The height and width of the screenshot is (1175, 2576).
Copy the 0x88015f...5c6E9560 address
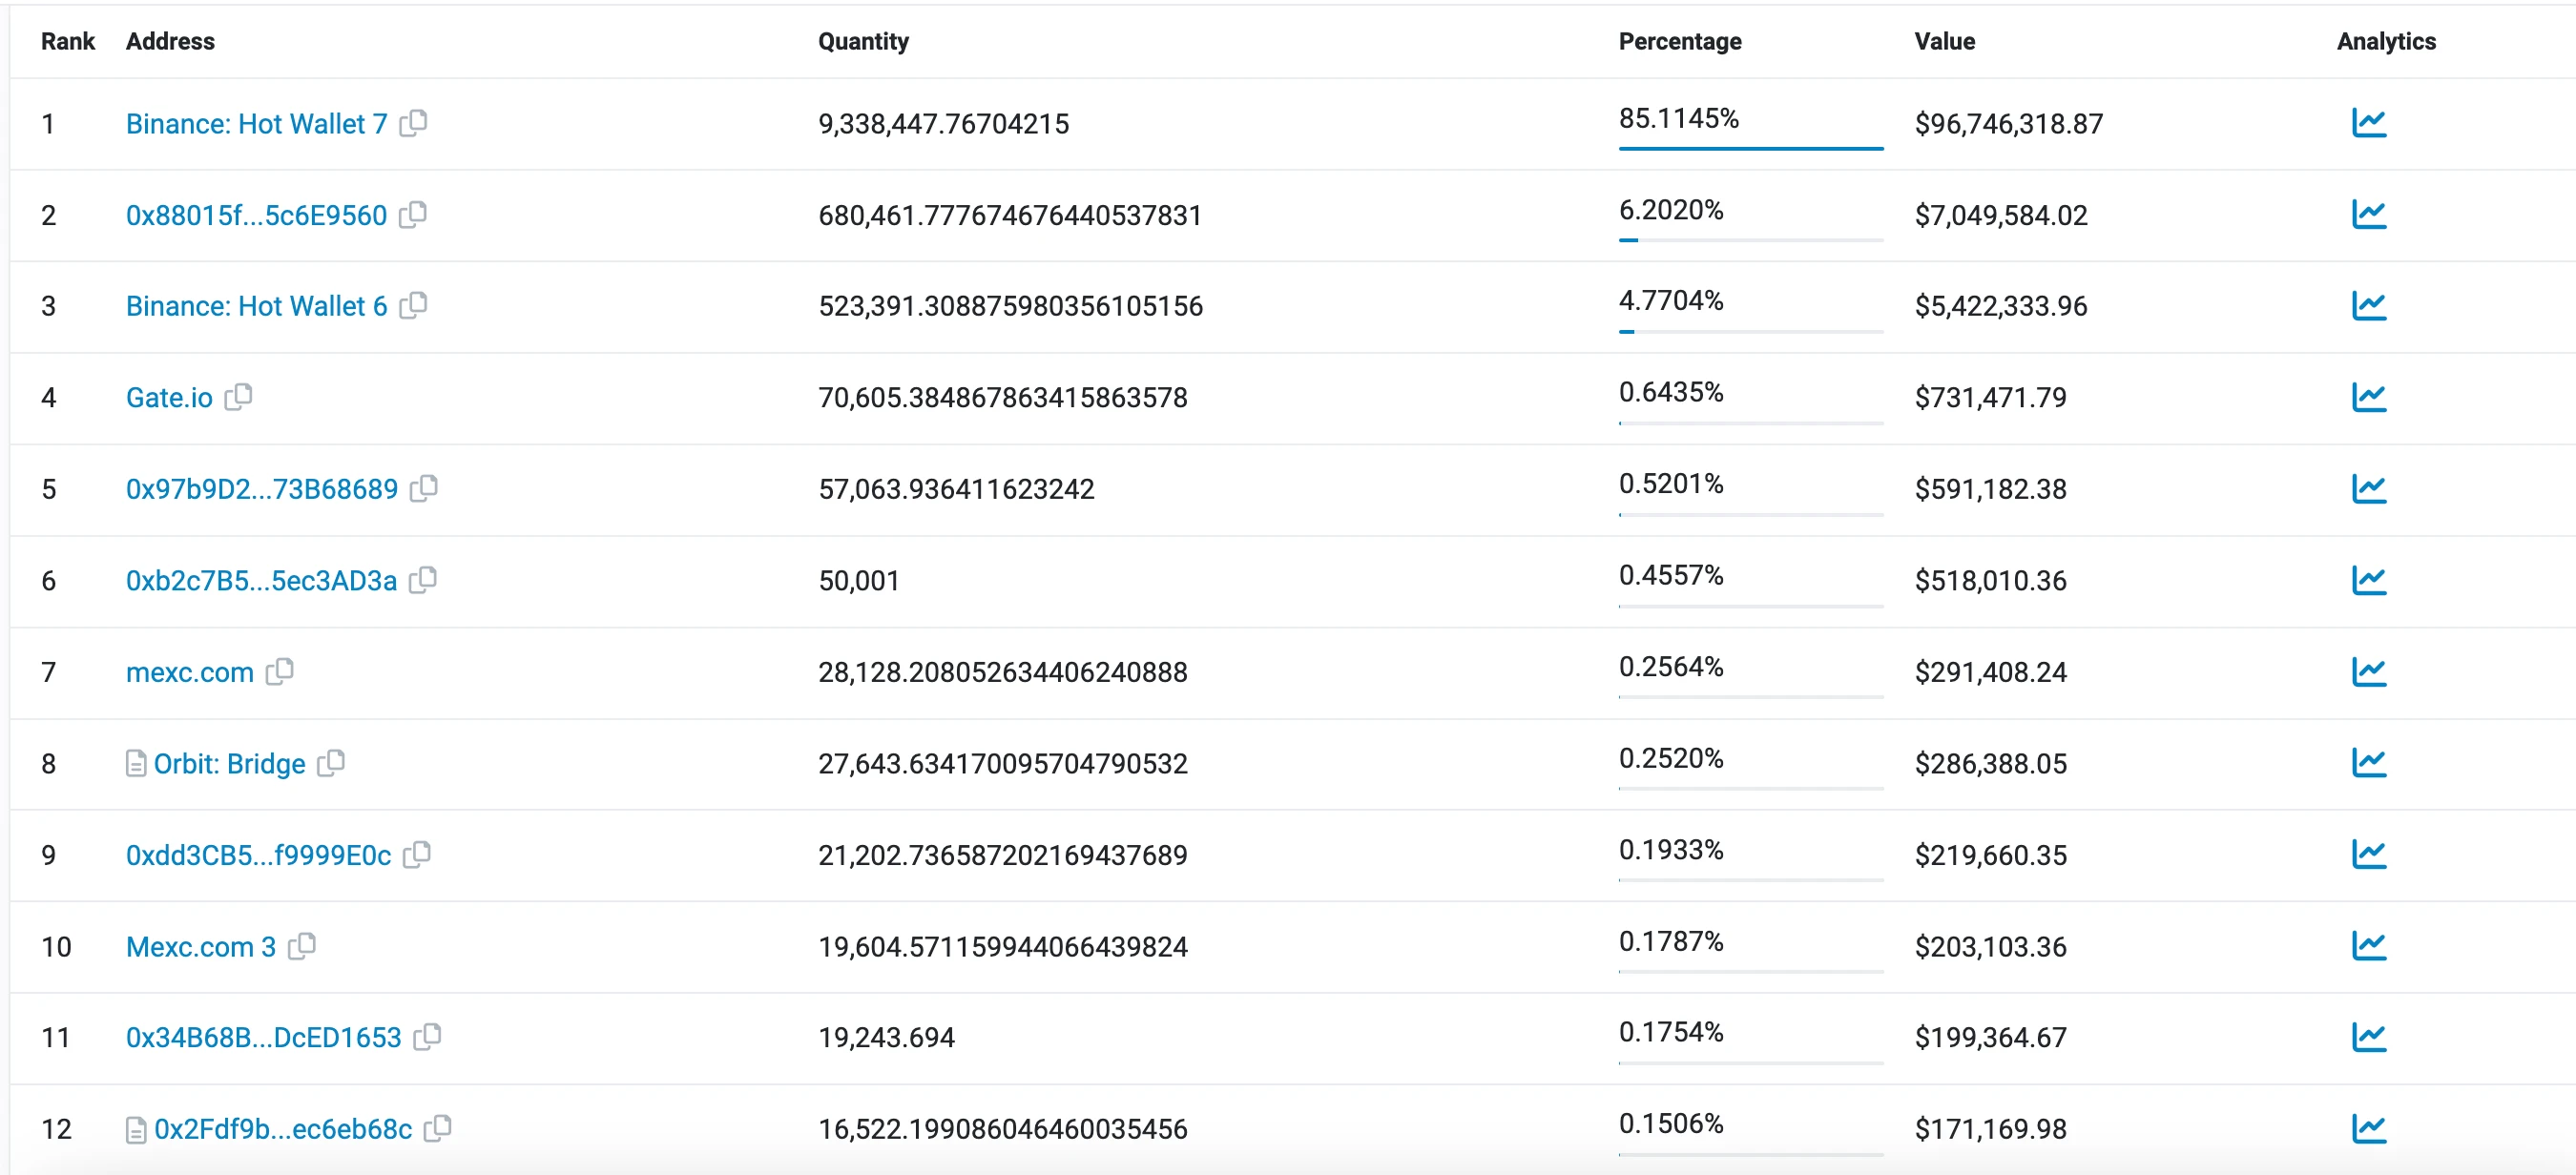click(414, 214)
